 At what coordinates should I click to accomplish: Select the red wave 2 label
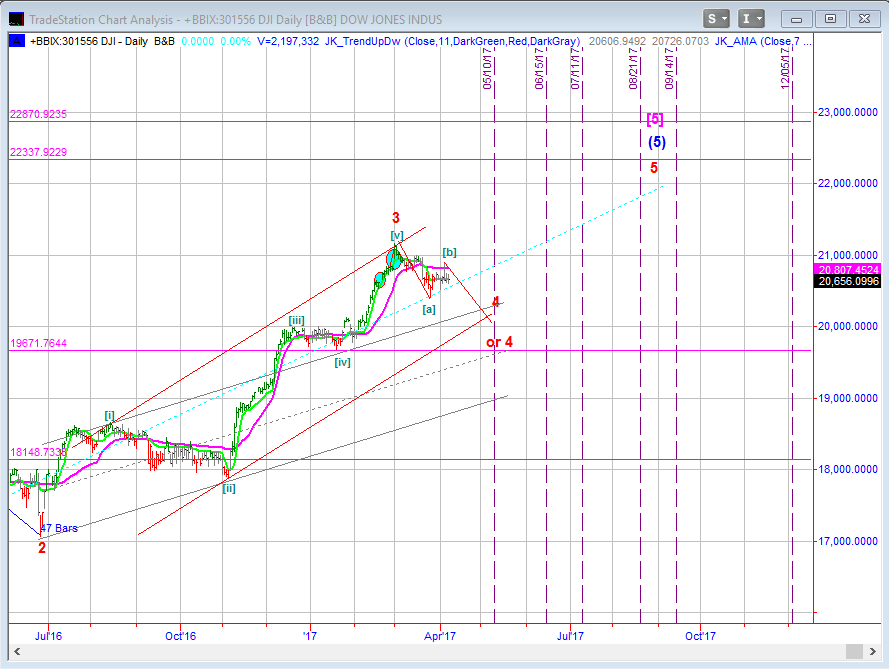tap(42, 548)
